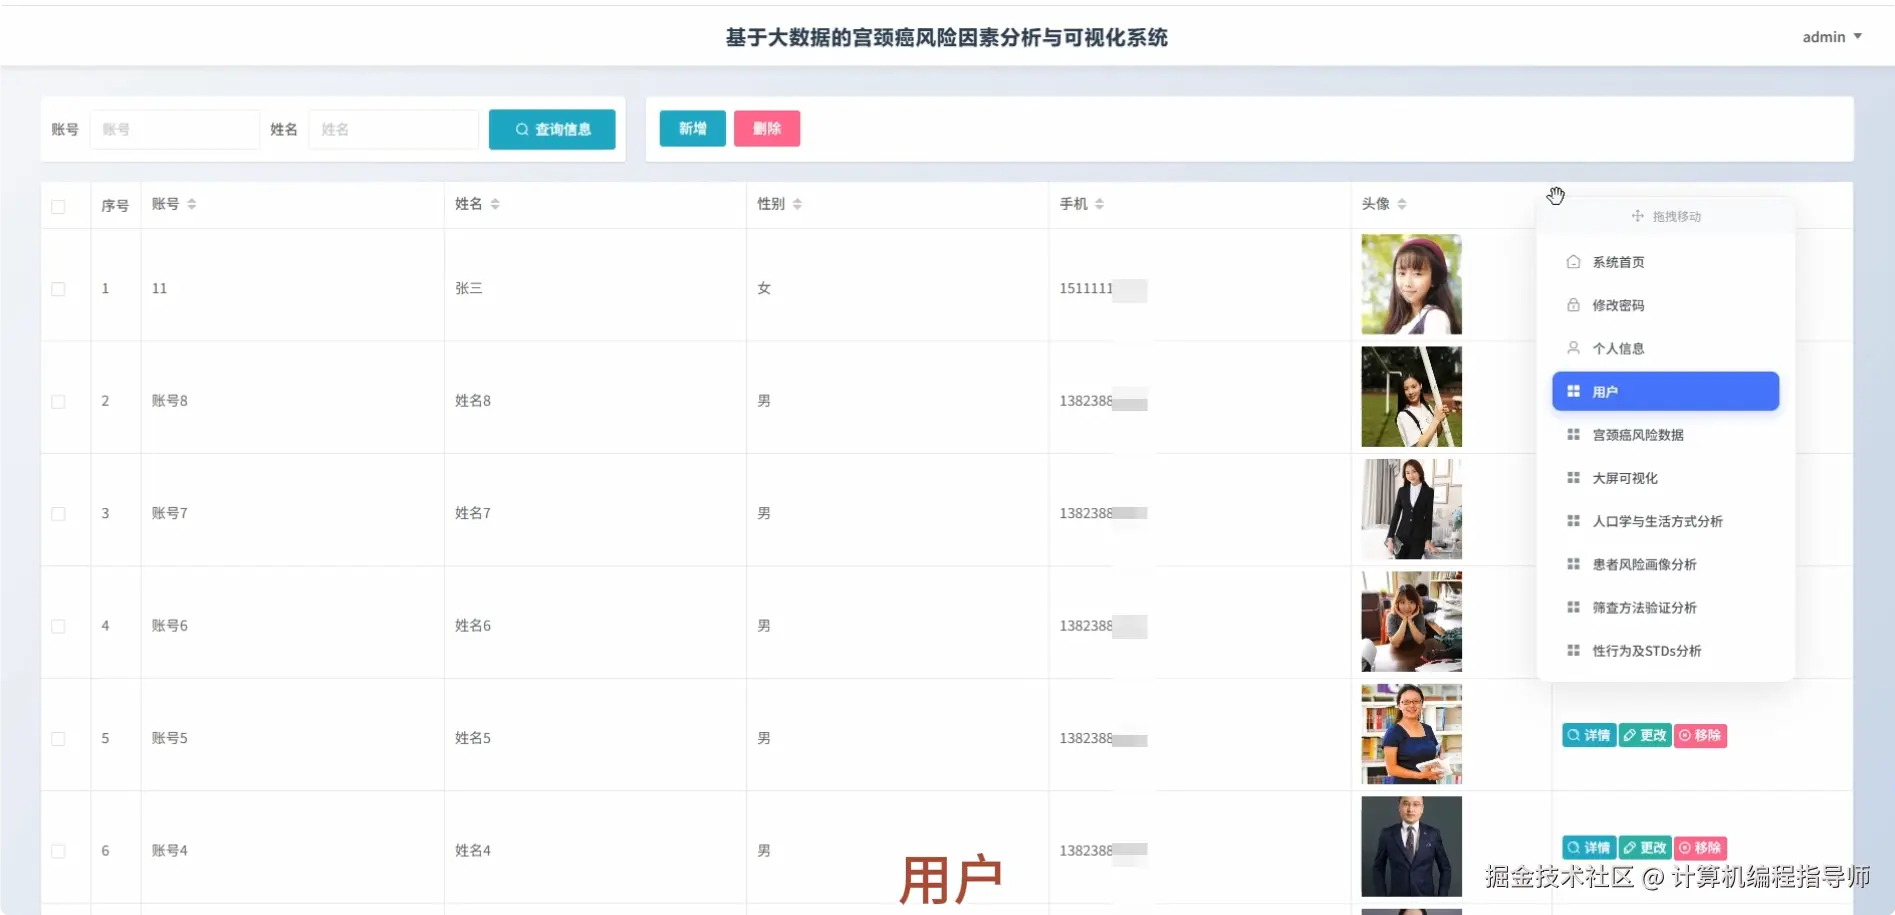Click the gender cell 女 in row 1
1895x915 pixels.
tap(764, 288)
